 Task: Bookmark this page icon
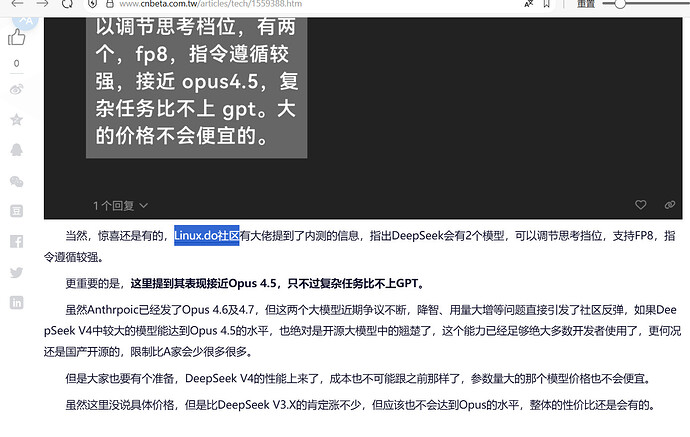[546, 4]
